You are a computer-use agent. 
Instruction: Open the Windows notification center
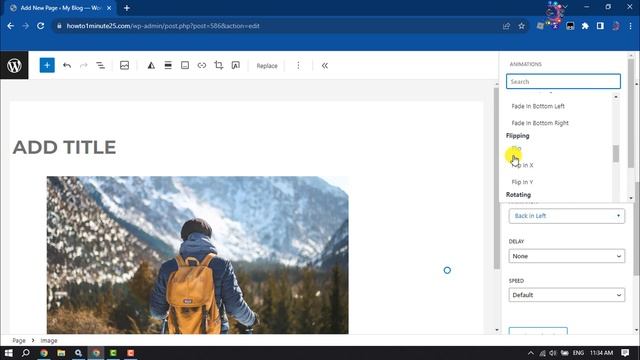625,353
